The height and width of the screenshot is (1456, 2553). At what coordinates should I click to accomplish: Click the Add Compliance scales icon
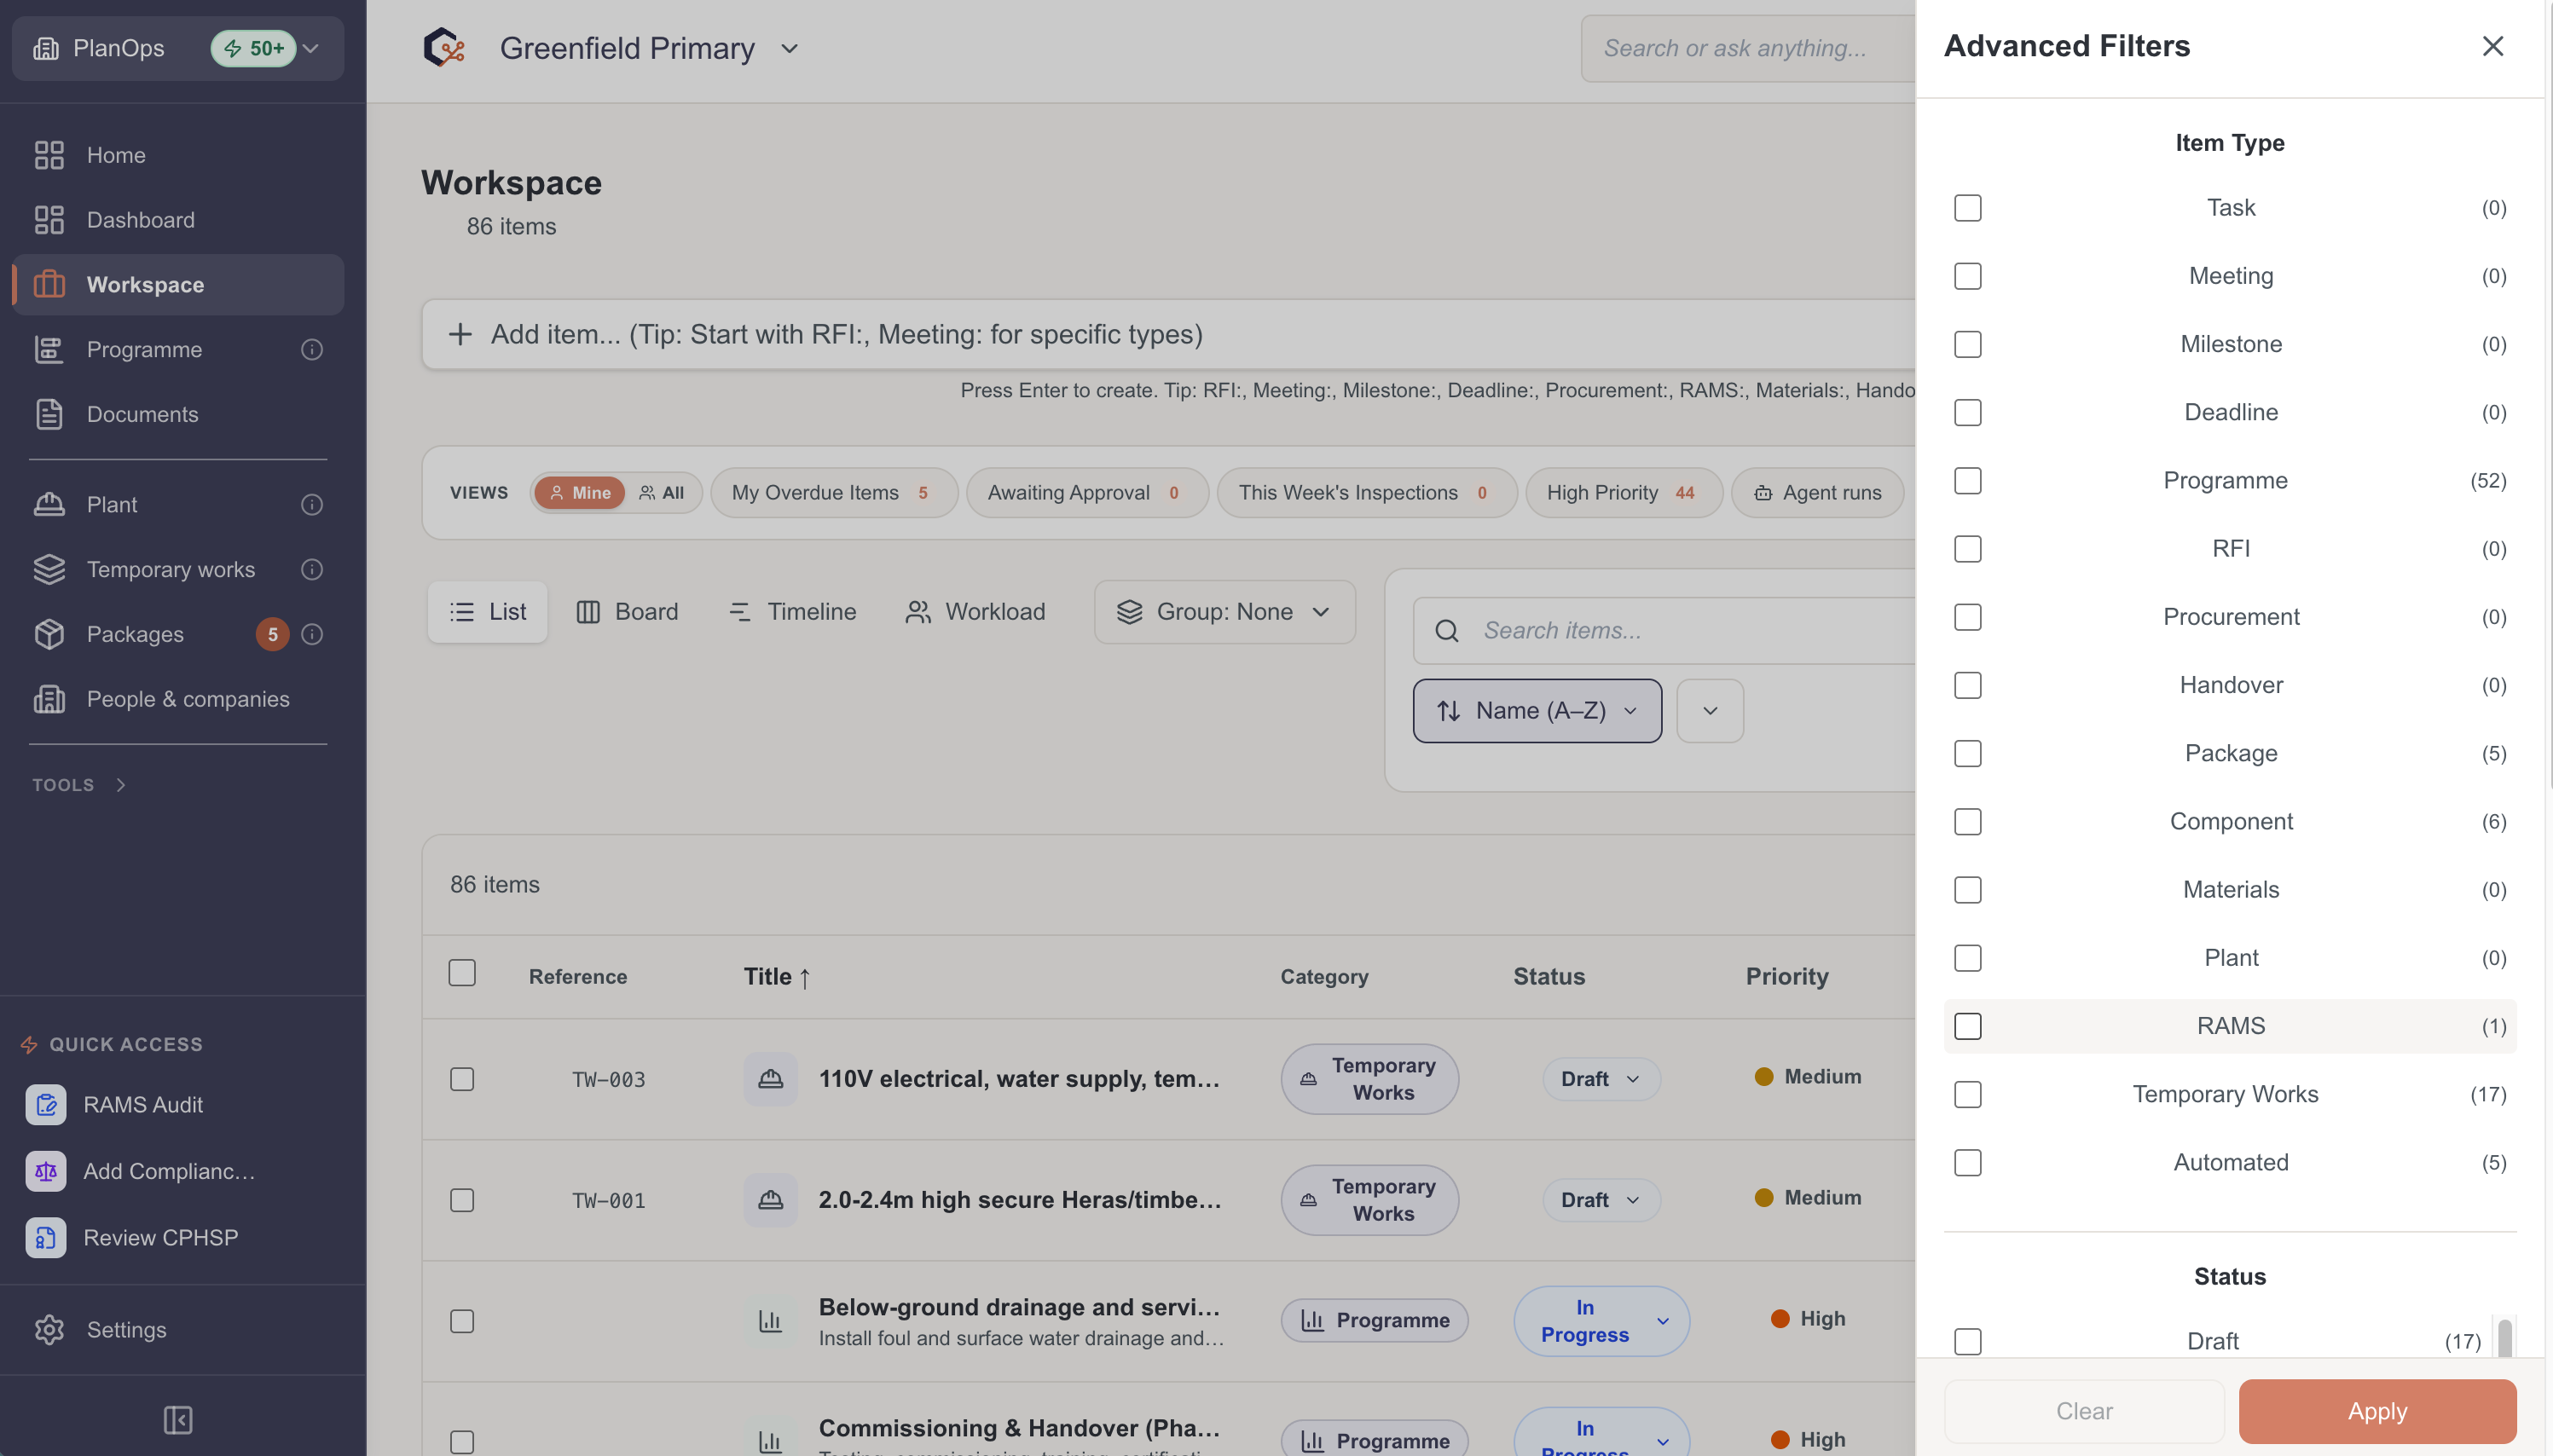click(x=46, y=1171)
